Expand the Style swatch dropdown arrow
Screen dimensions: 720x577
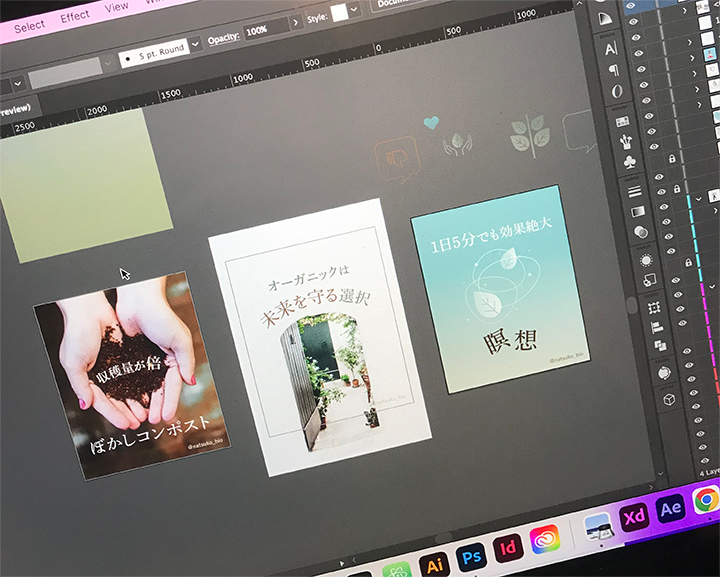point(354,9)
